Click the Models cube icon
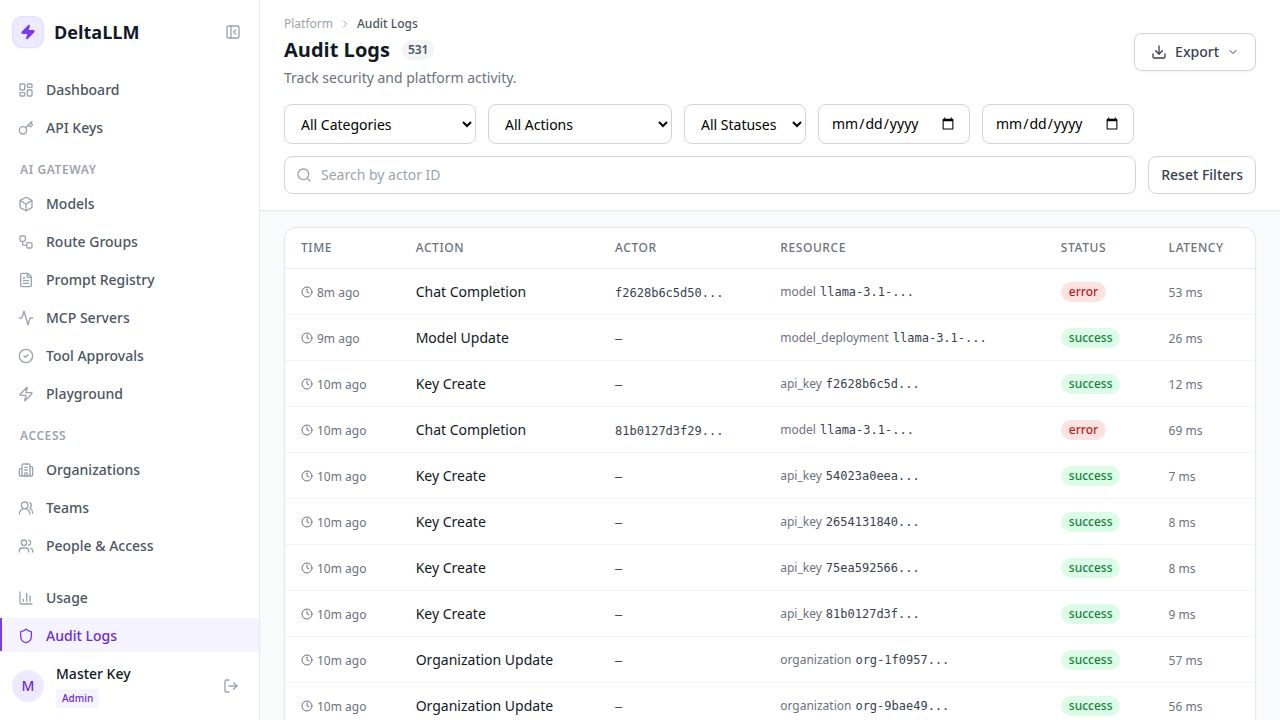This screenshot has height=720, width=1280. tap(26, 204)
